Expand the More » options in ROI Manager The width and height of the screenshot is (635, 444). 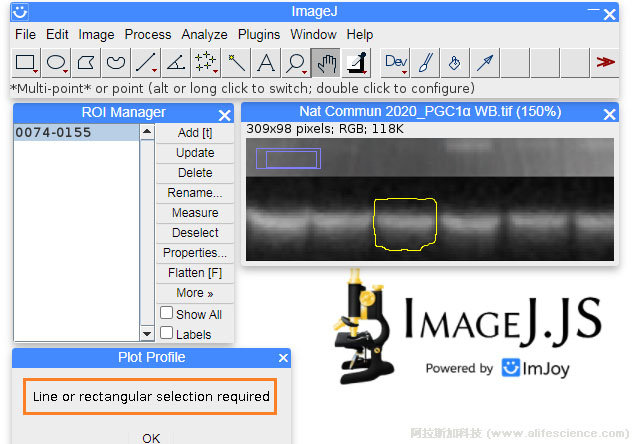tap(195, 293)
